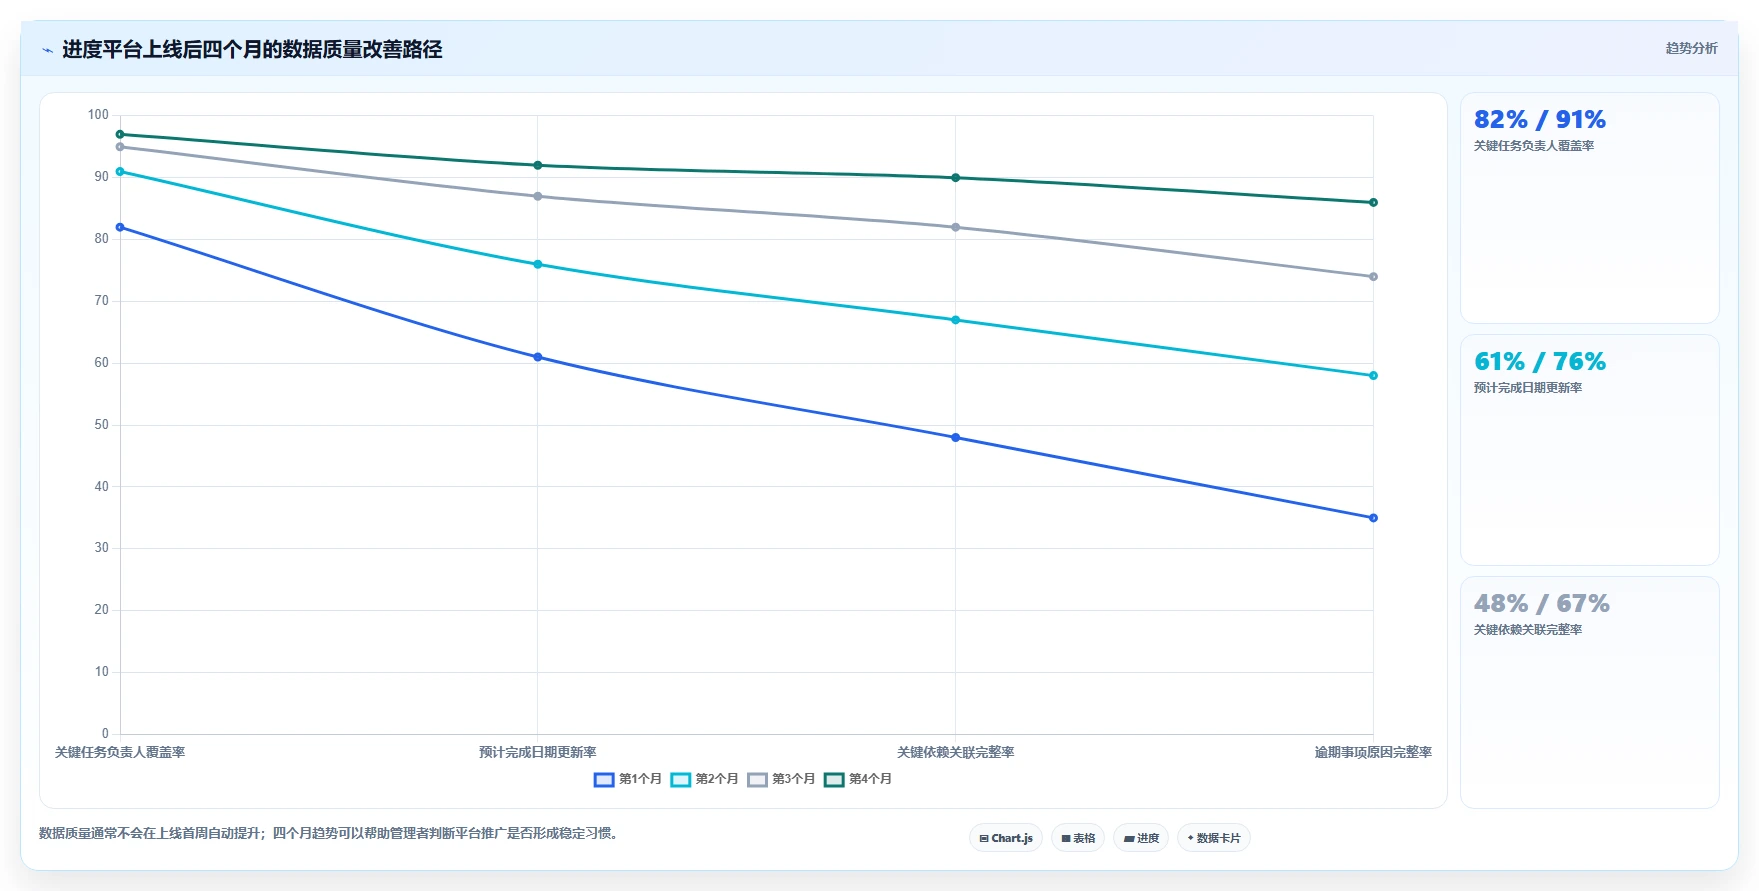The image size is (1759, 891).
Task: Click 第2个月 data point at 关键依赖关联完整率
Action: (955, 320)
